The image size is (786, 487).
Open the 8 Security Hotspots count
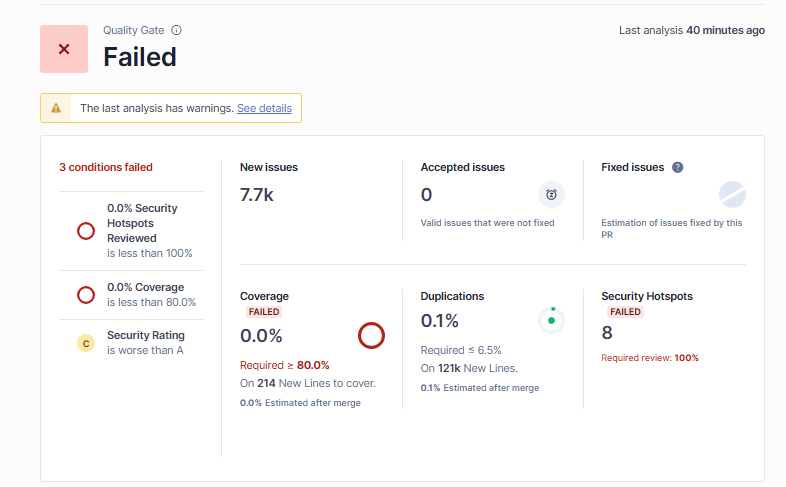click(x=607, y=333)
